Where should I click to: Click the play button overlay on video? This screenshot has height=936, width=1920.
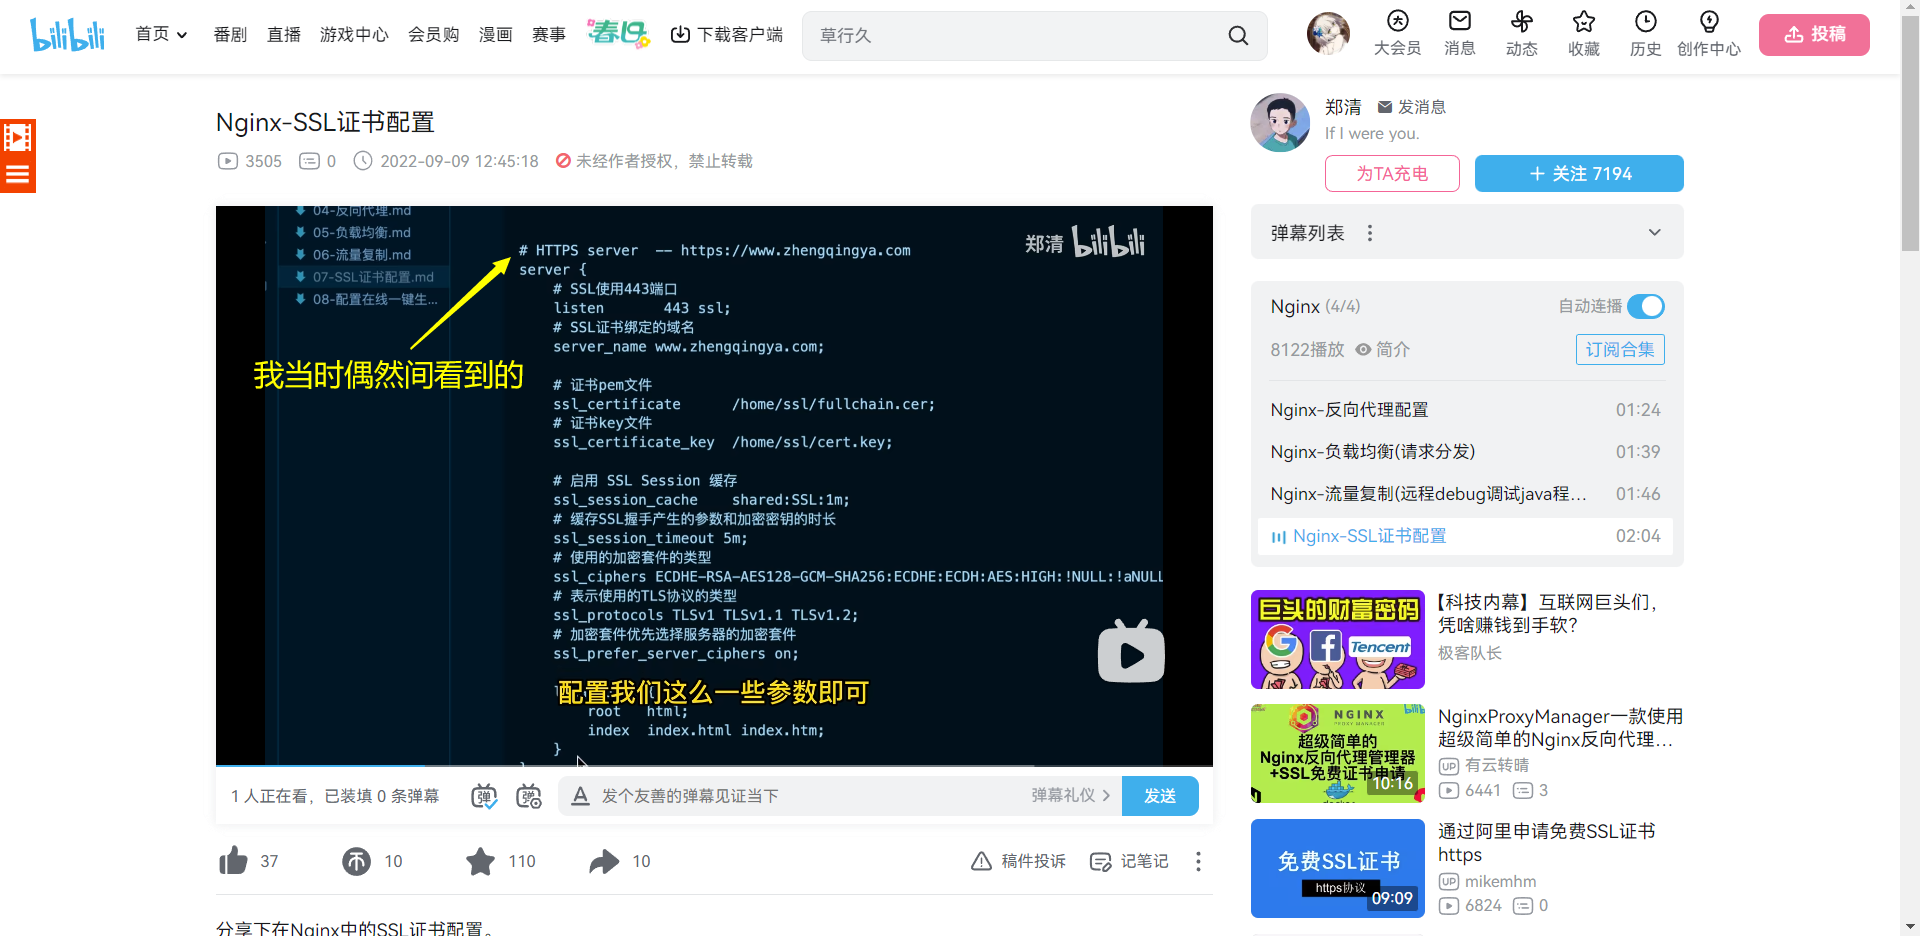coord(1131,653)
